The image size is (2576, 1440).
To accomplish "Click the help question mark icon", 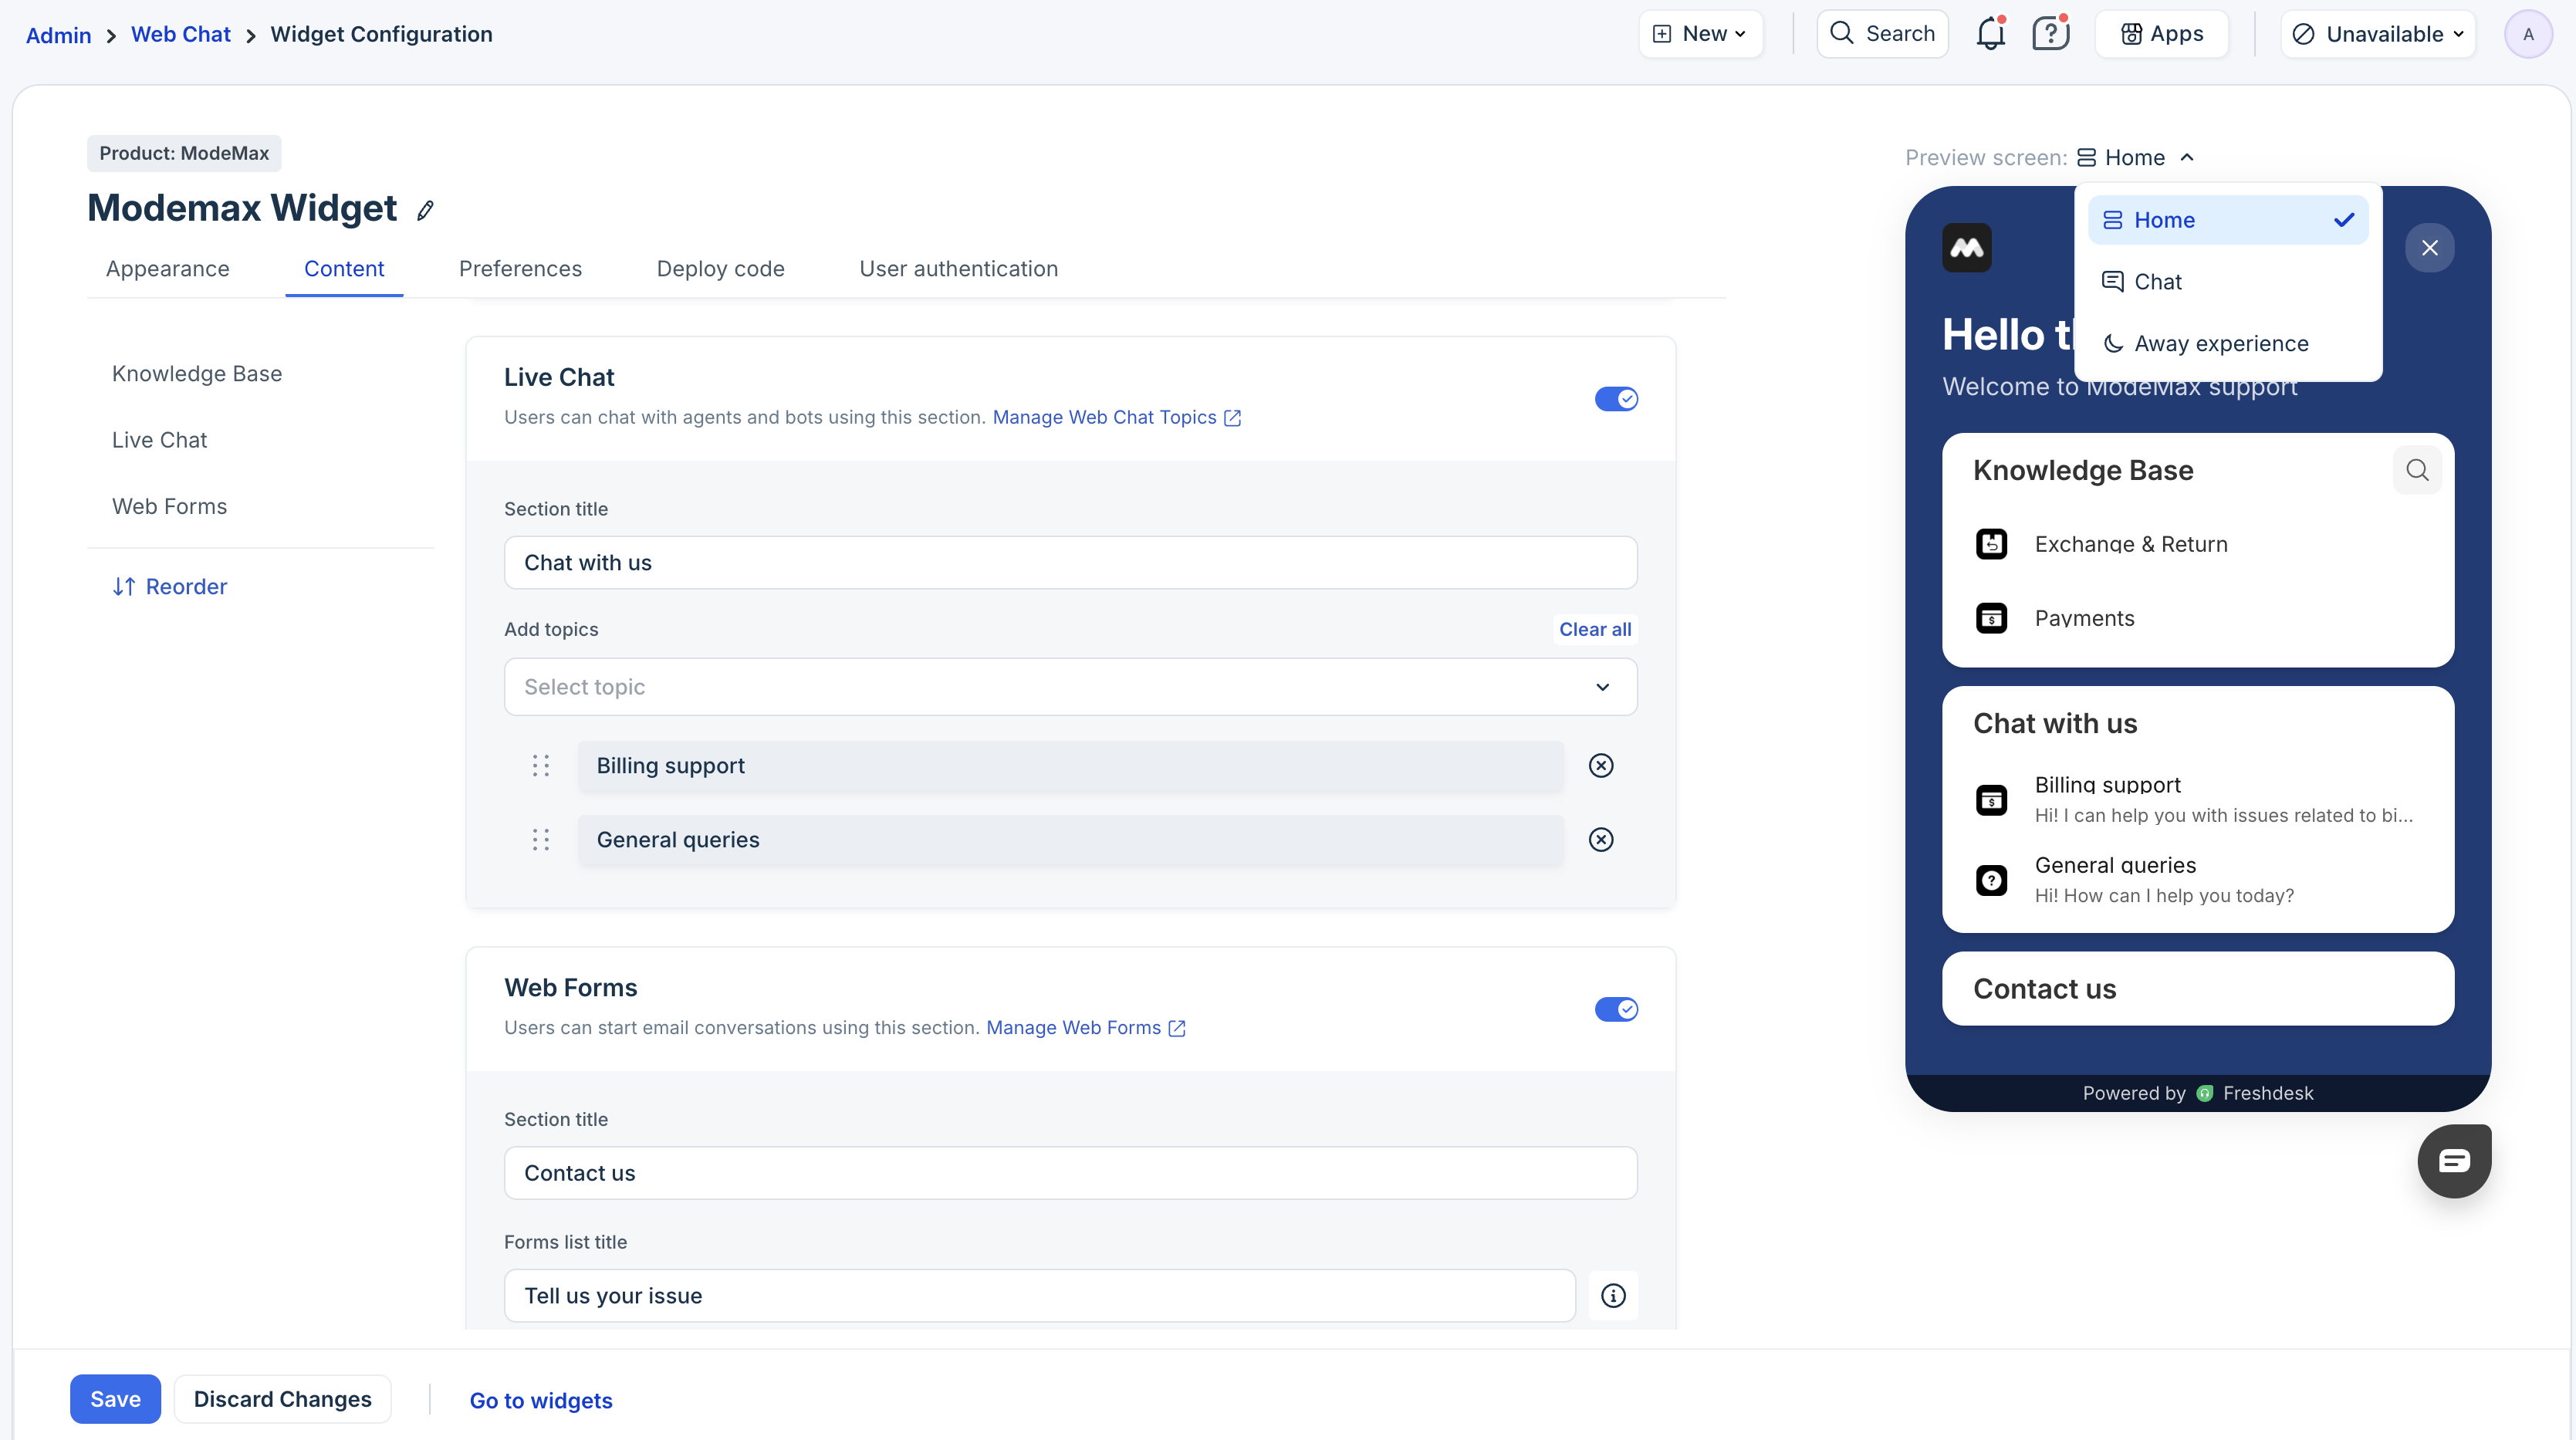I will coord(2050,34).
